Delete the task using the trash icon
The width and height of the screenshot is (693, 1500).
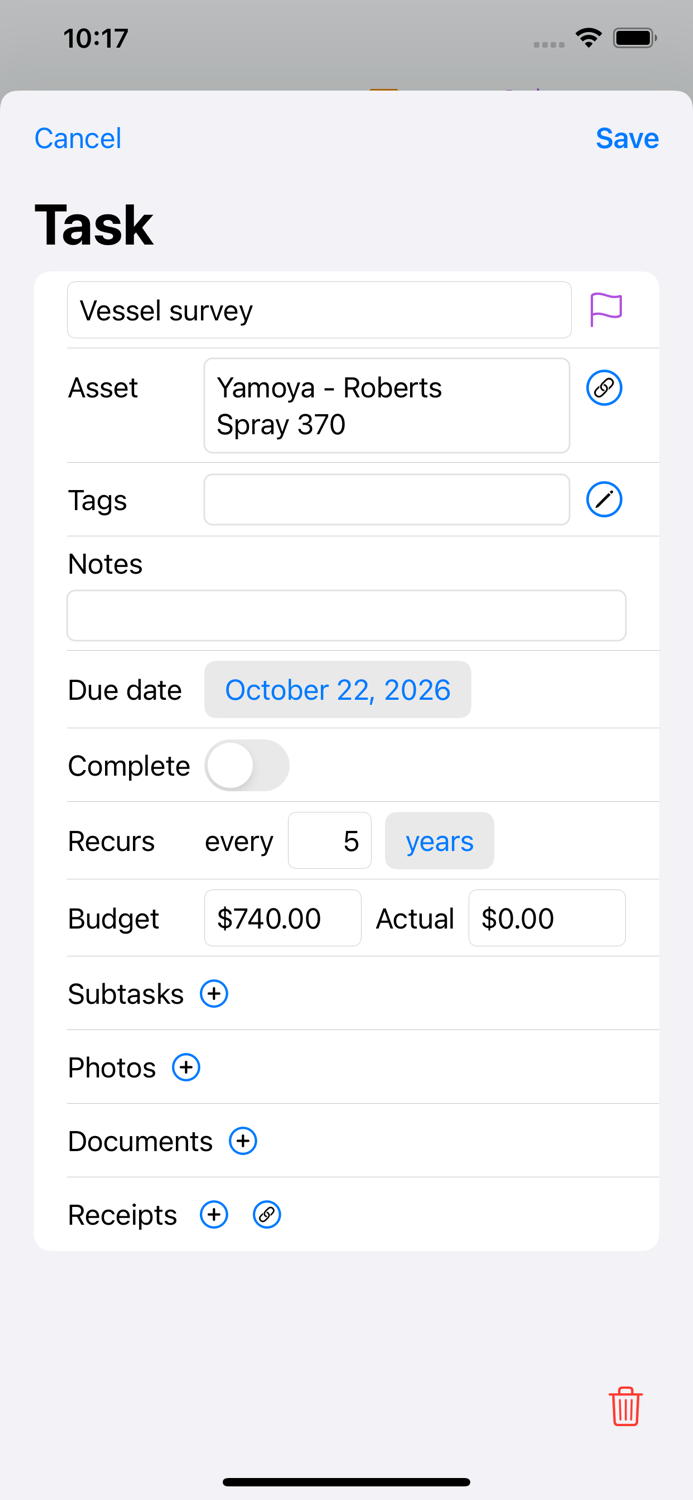click(625, 1406)
